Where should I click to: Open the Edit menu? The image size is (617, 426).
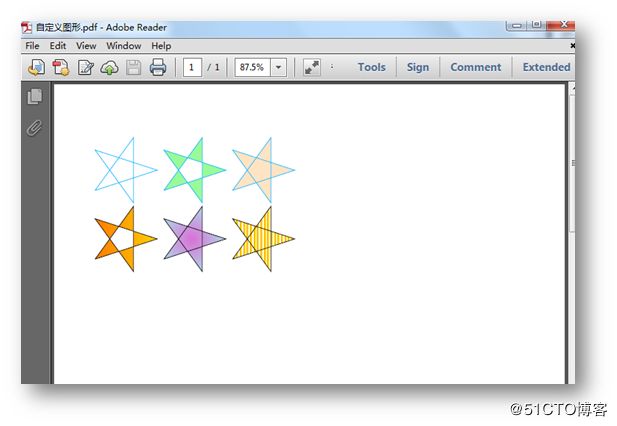pos(59,46)
